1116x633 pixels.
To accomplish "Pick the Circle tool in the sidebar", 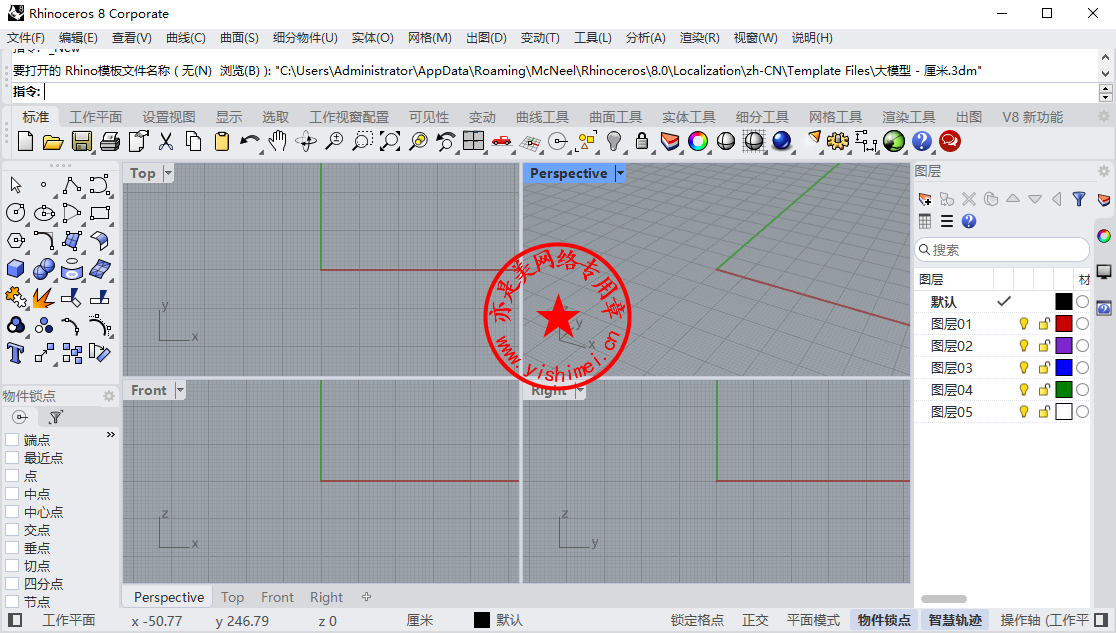I will click(16, 213).
